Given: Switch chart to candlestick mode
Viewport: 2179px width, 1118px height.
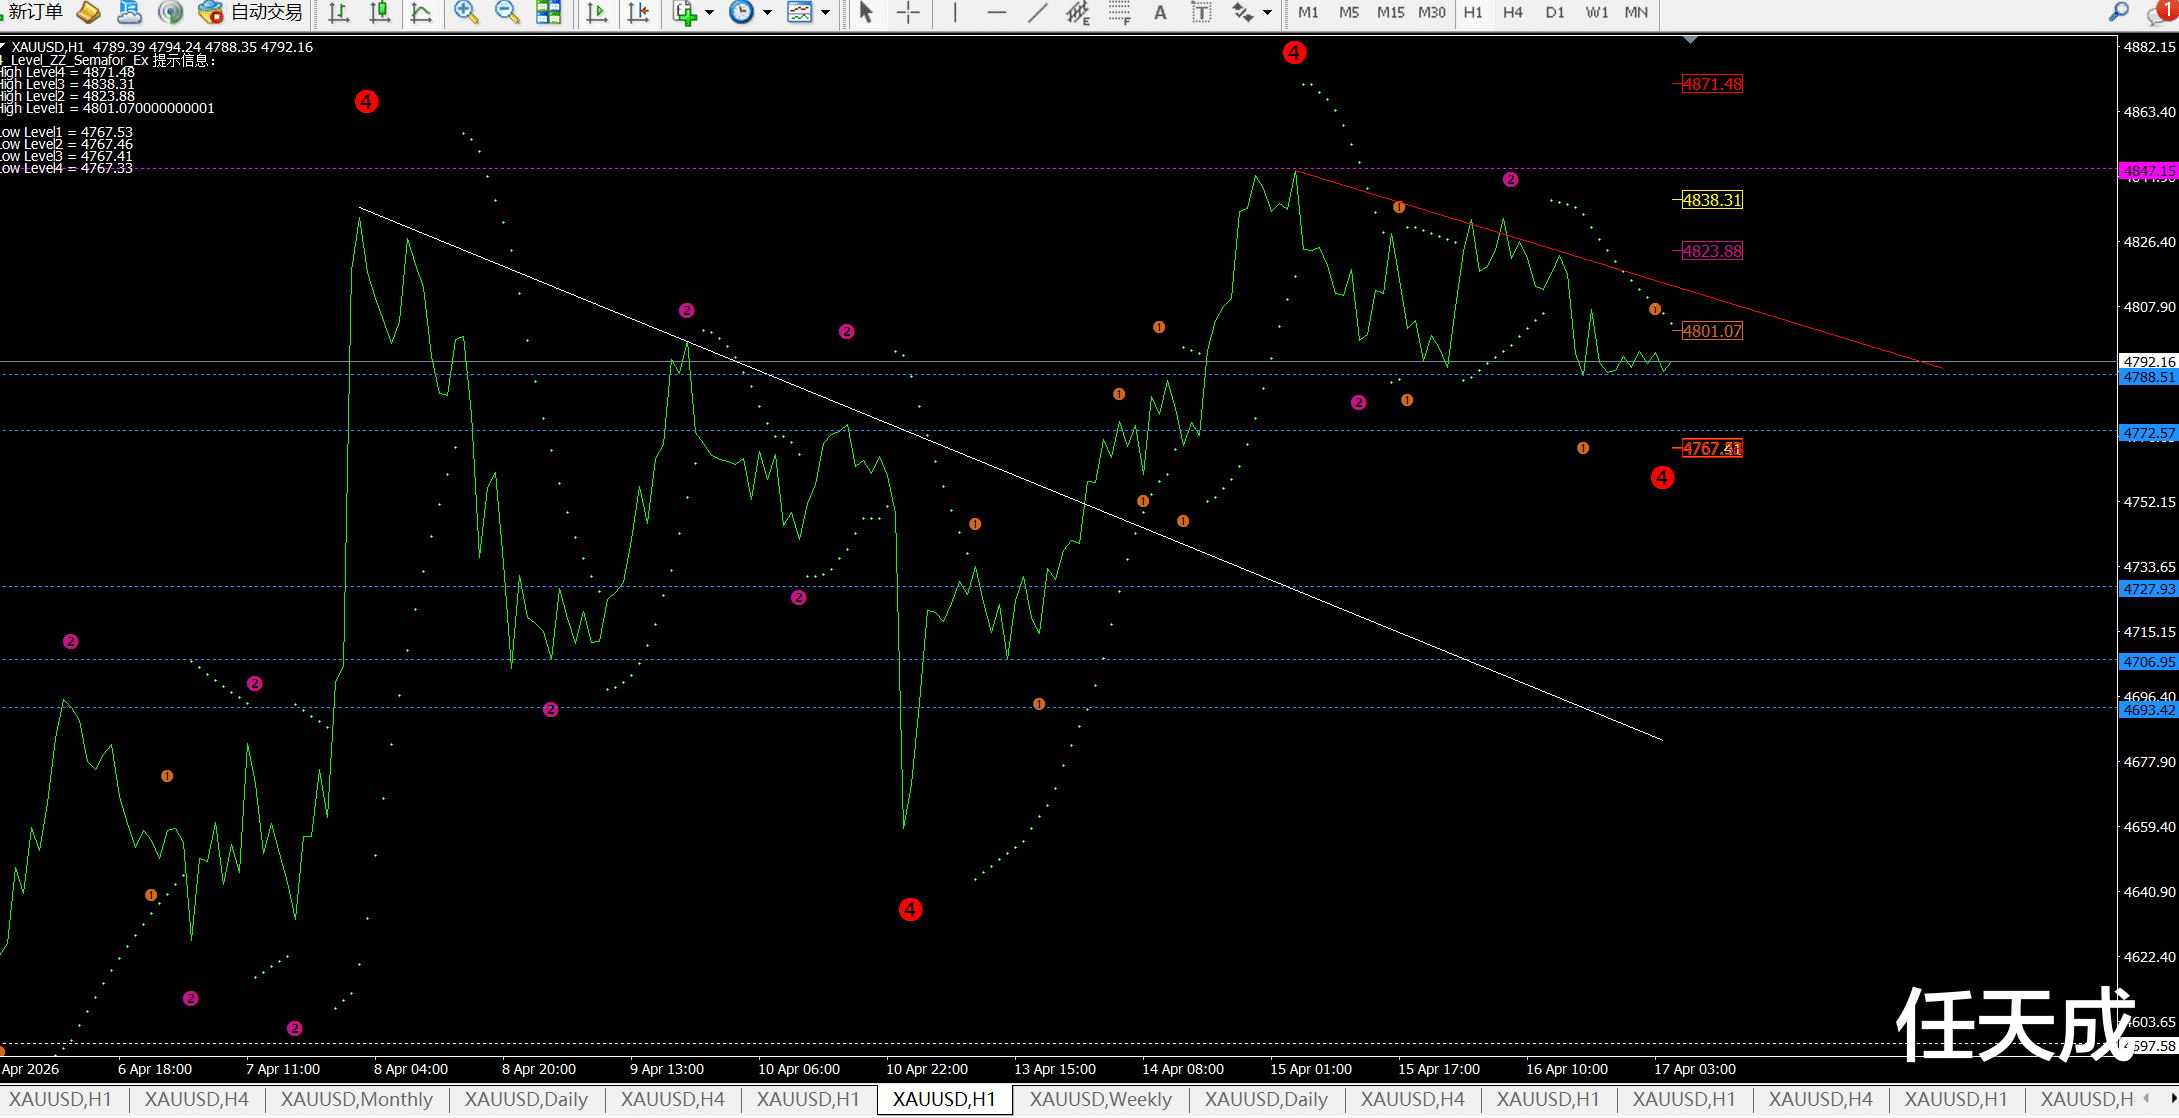Looking at the screenshot, I should point(380,12).
